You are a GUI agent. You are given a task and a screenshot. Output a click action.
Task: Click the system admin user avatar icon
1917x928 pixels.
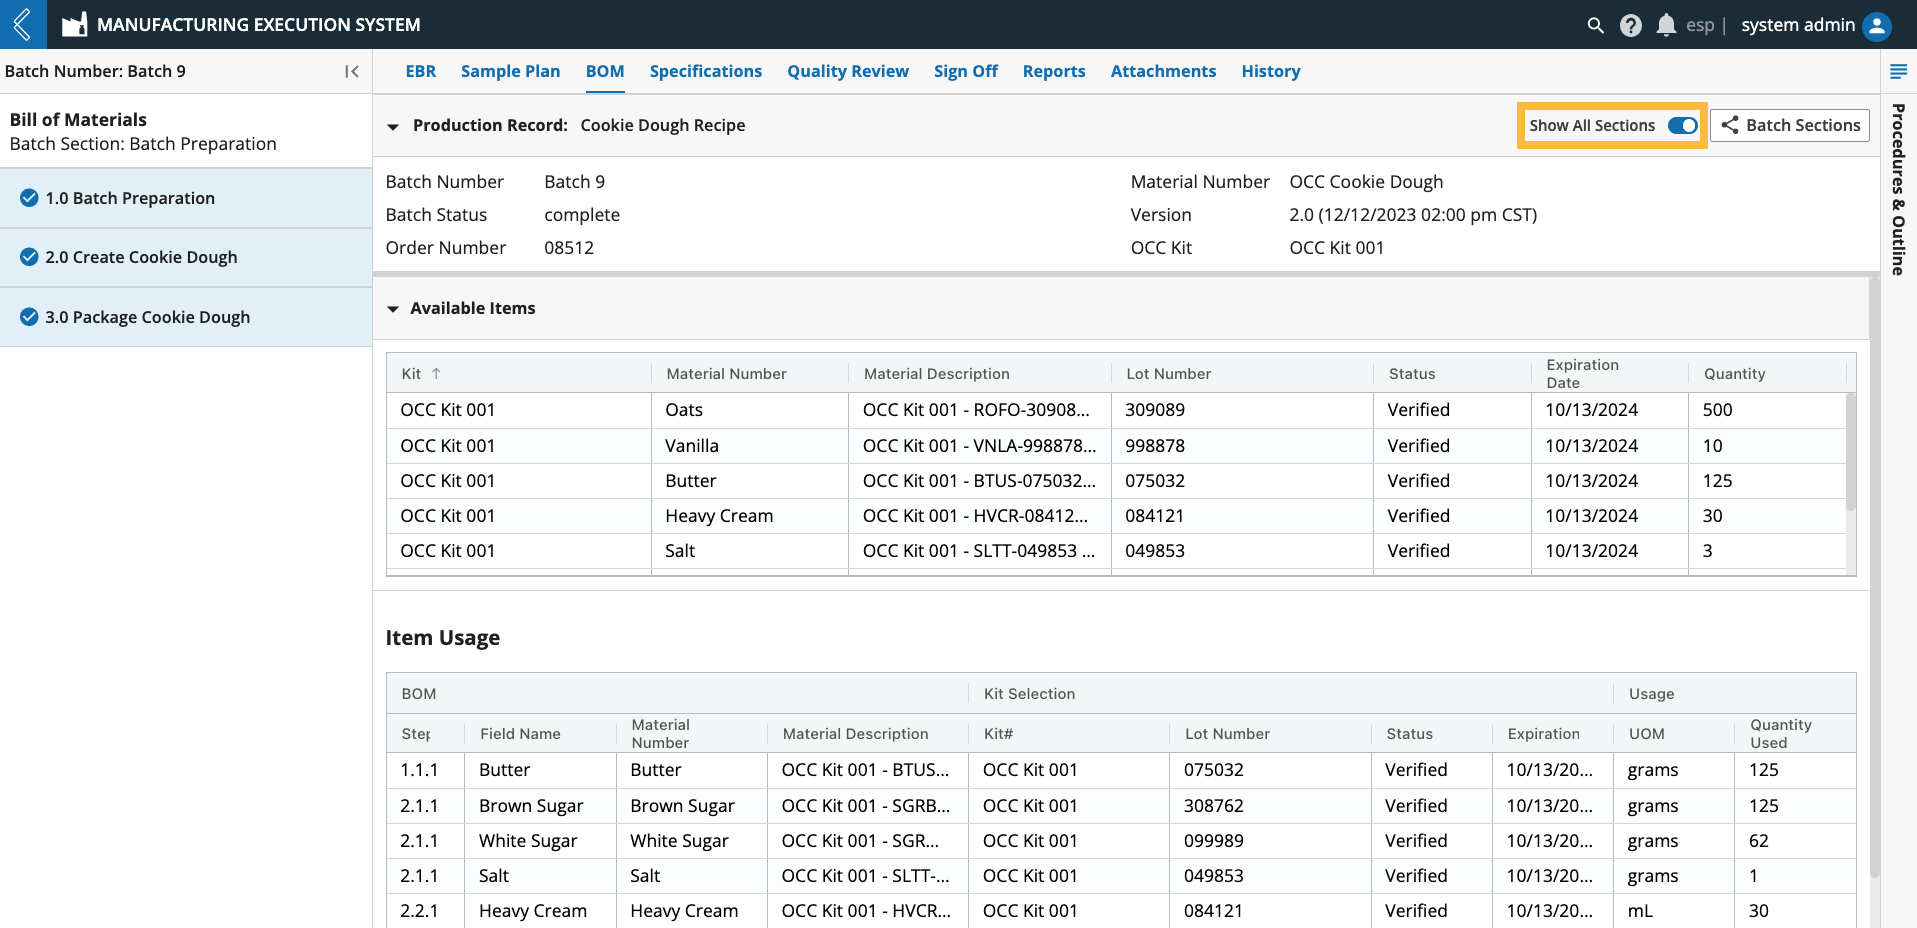tap(1877, 25)
